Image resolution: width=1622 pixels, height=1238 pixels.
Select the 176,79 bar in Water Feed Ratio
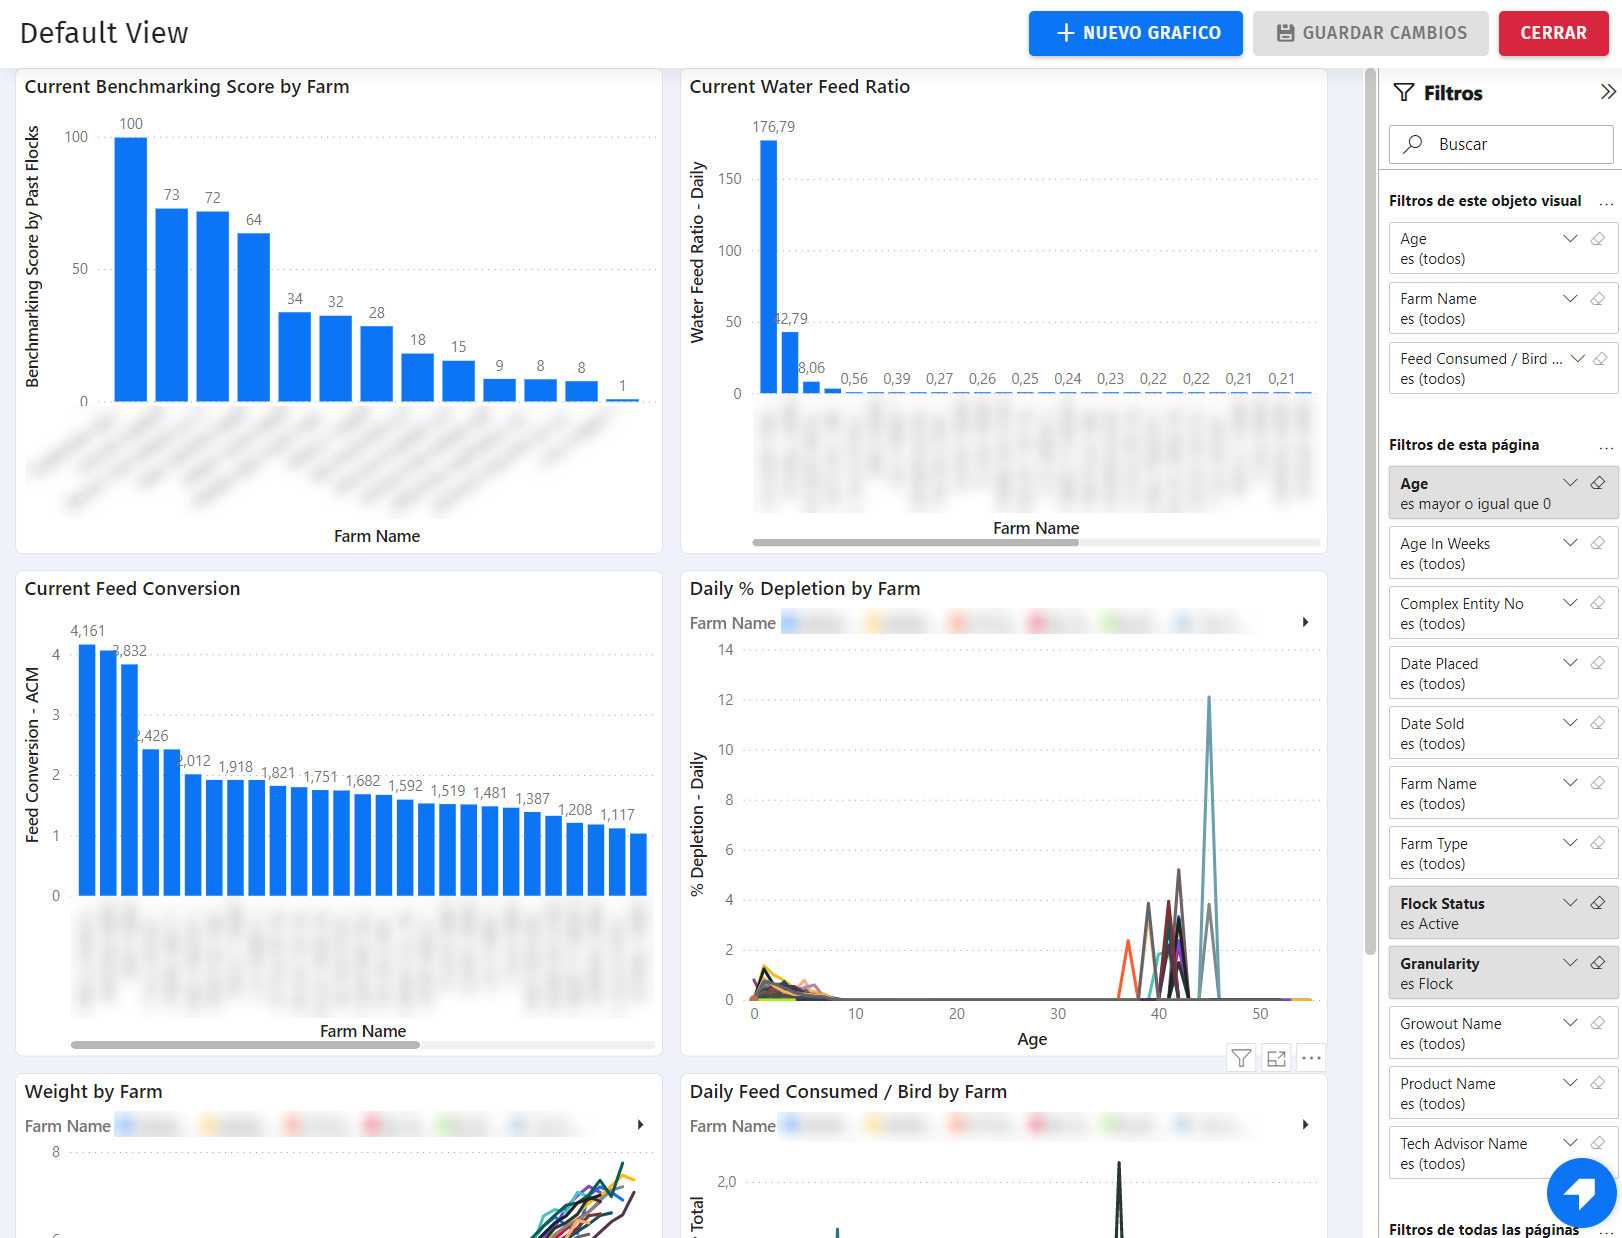pos(768,267)
